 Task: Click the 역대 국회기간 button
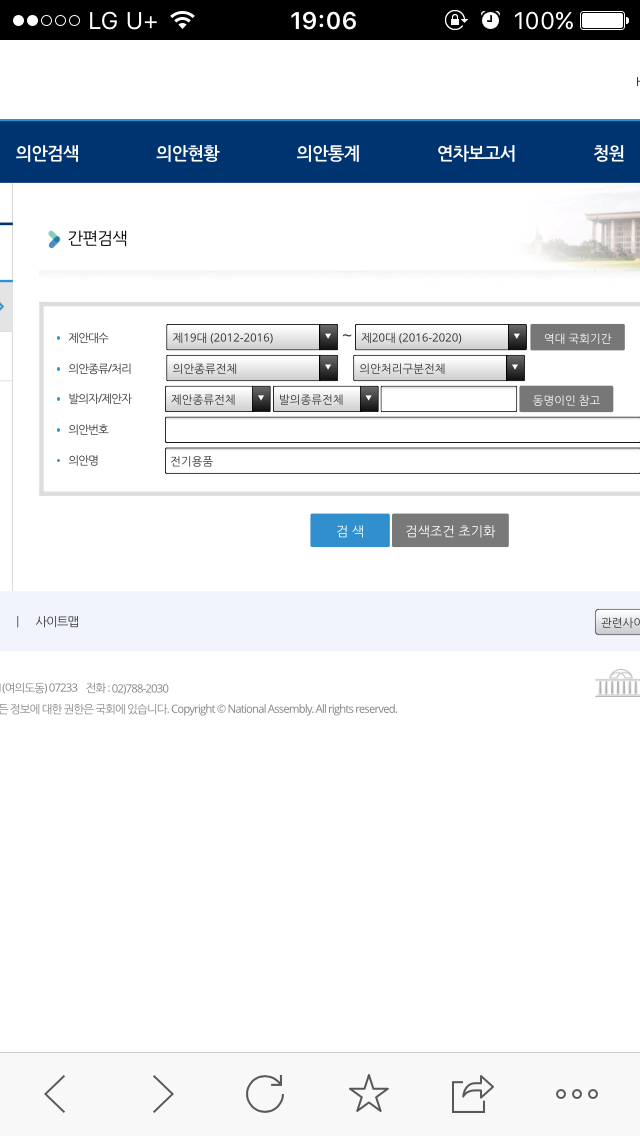[x=577, y=338]
